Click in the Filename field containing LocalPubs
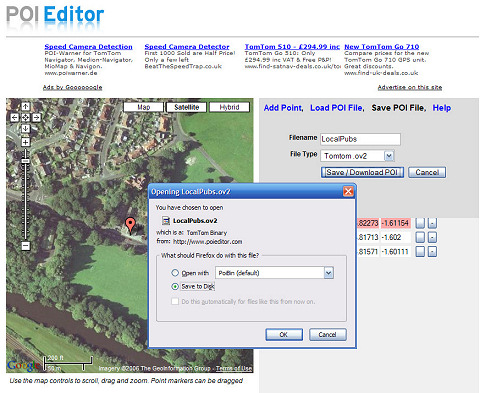The height and width of the screenshot is (393, 485). [x=360, y=139]
